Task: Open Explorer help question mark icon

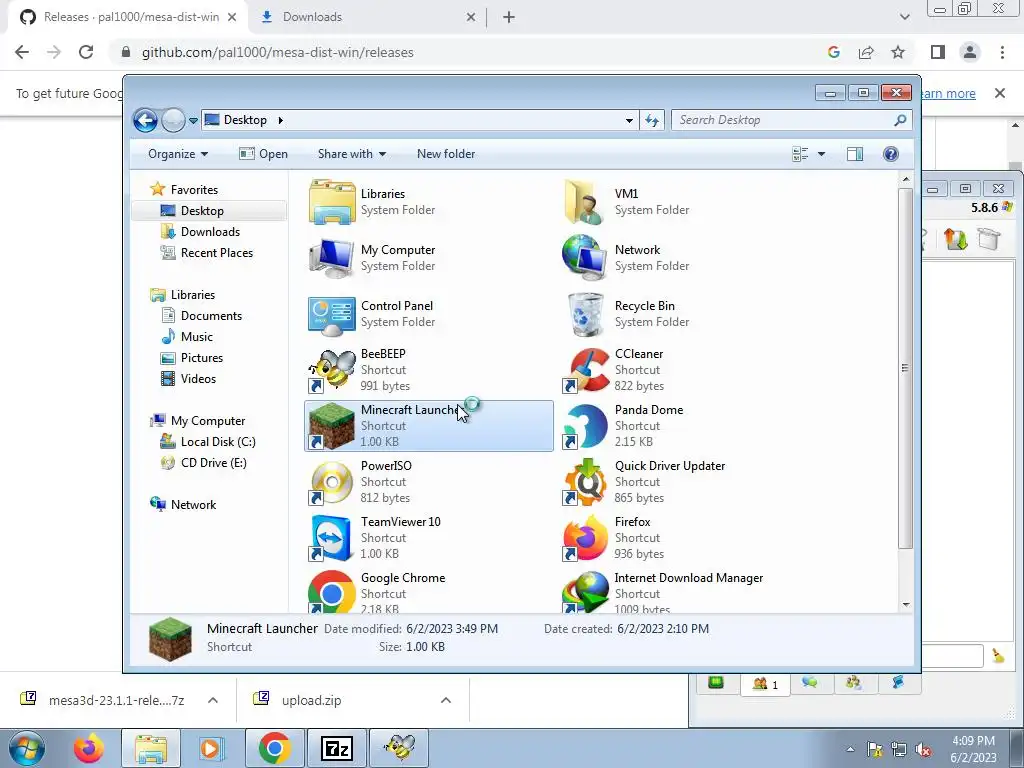Action: [x=890, y=154]
